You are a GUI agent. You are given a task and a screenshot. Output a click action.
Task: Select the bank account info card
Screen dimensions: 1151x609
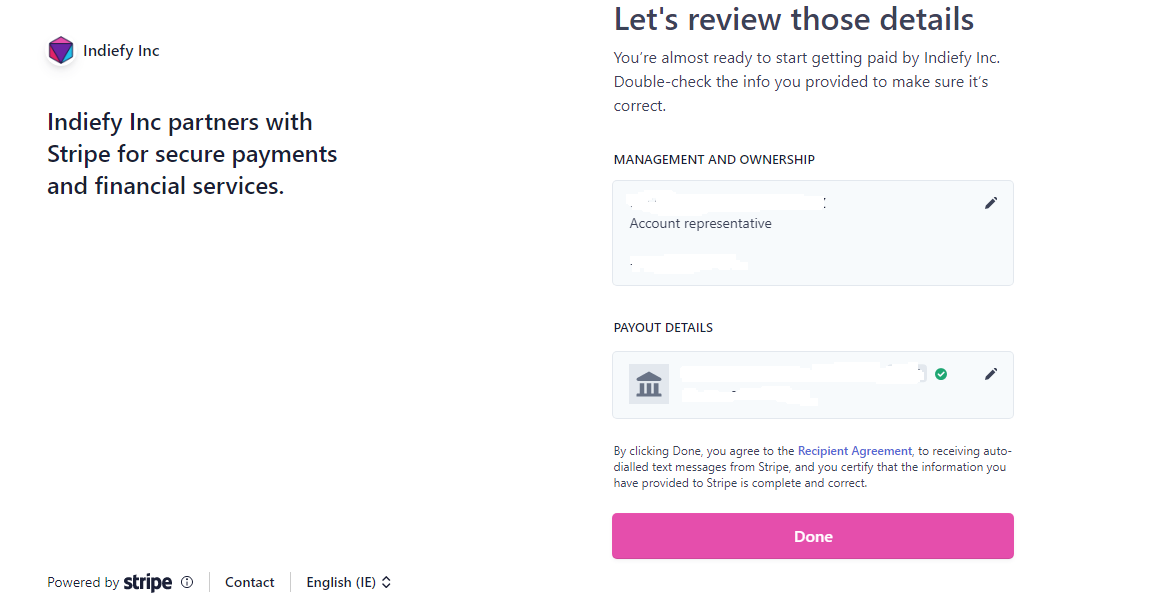pyautogui.click(x=813, y=385)
